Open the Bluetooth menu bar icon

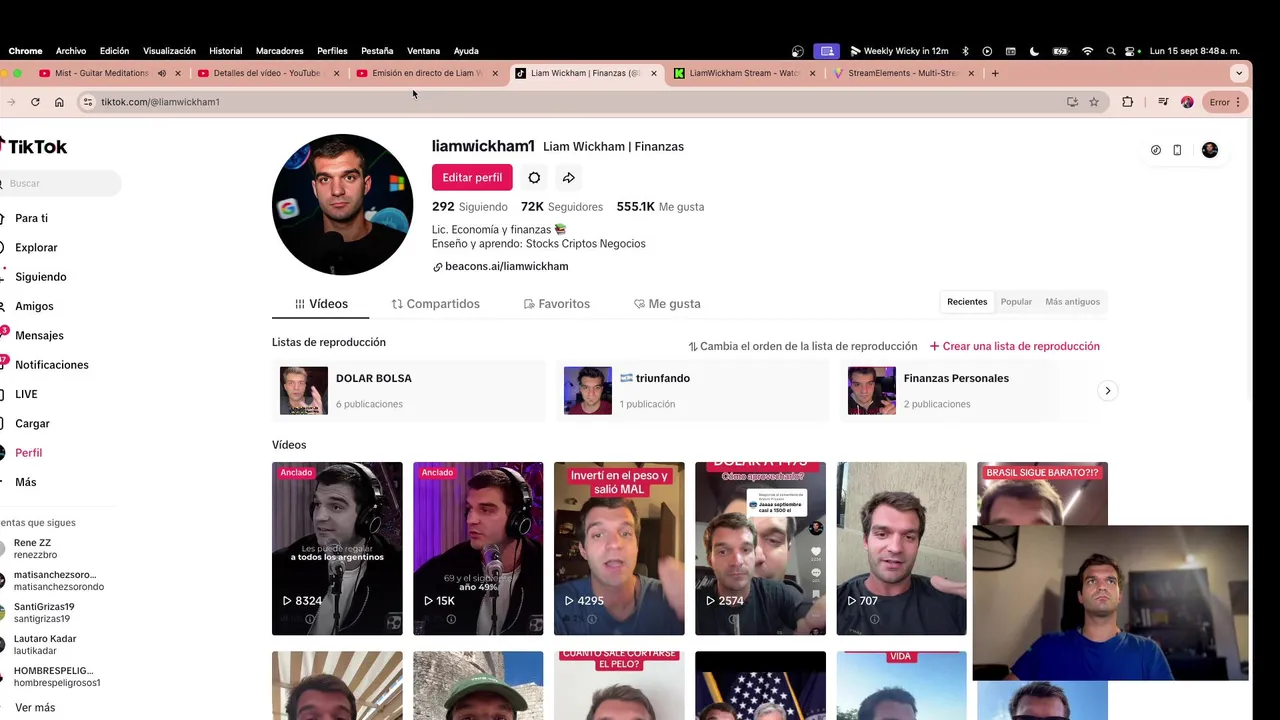[x=965, y=51]
